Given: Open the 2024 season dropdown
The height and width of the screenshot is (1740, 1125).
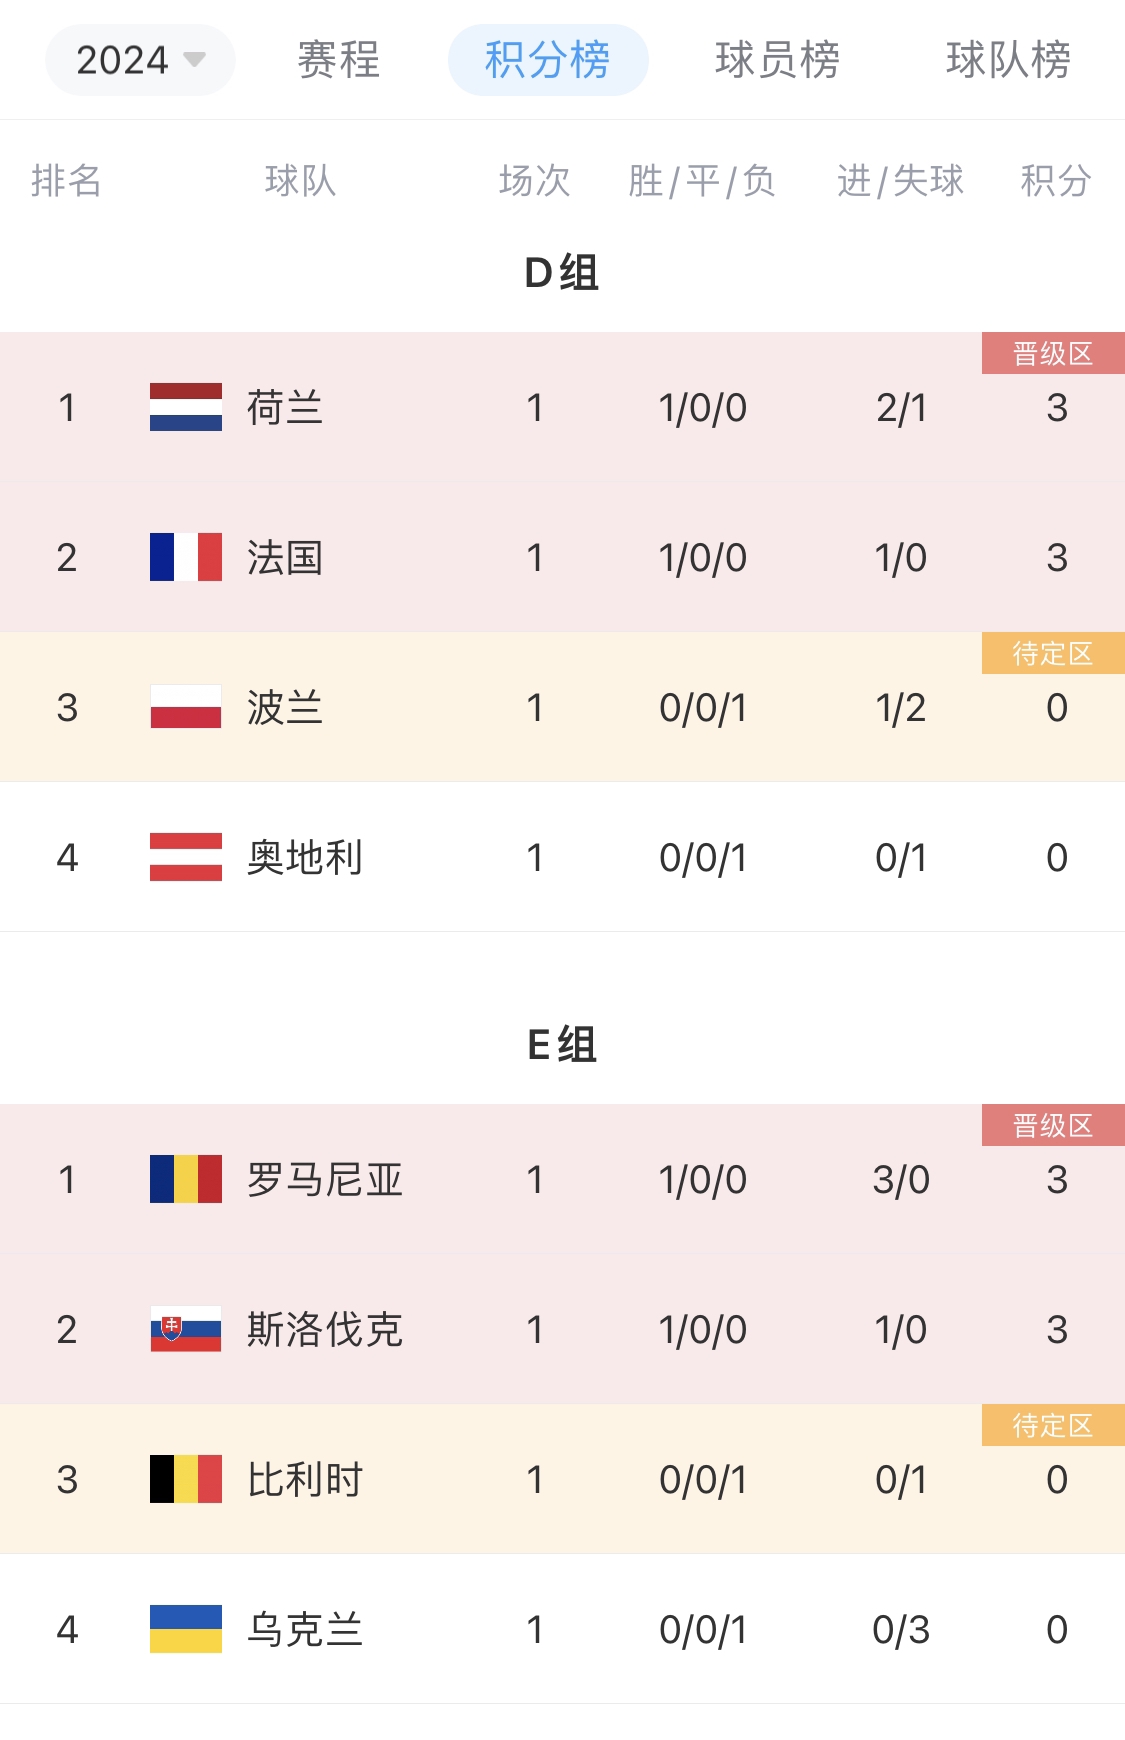Looking at the screenshot, I should (x=140, y=60).
